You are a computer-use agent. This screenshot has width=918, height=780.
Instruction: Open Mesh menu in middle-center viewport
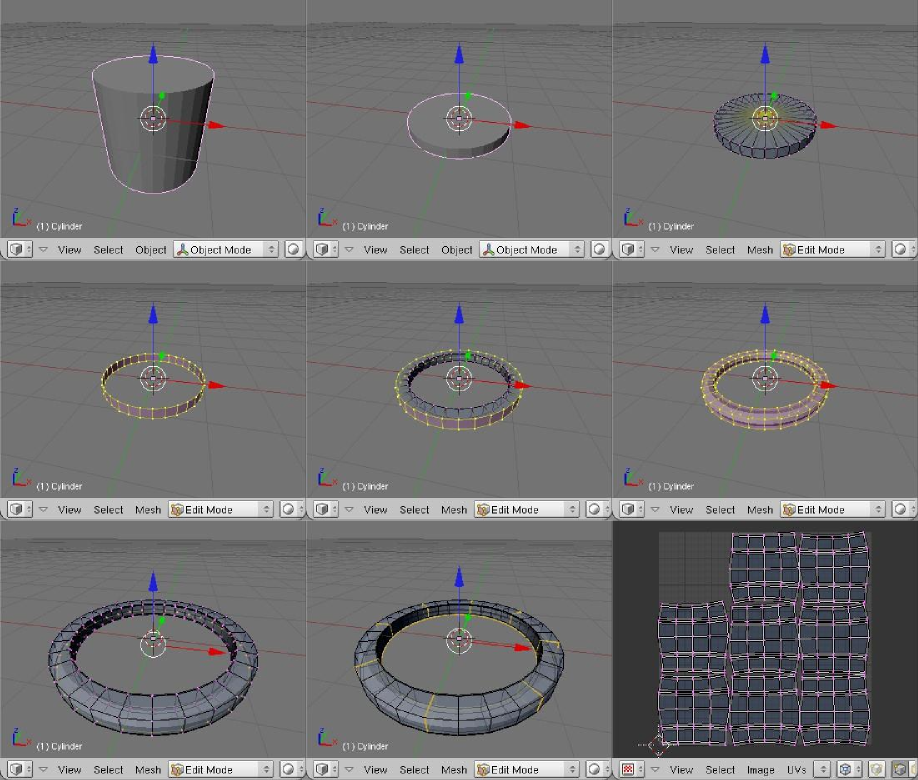tap(454, 510)
